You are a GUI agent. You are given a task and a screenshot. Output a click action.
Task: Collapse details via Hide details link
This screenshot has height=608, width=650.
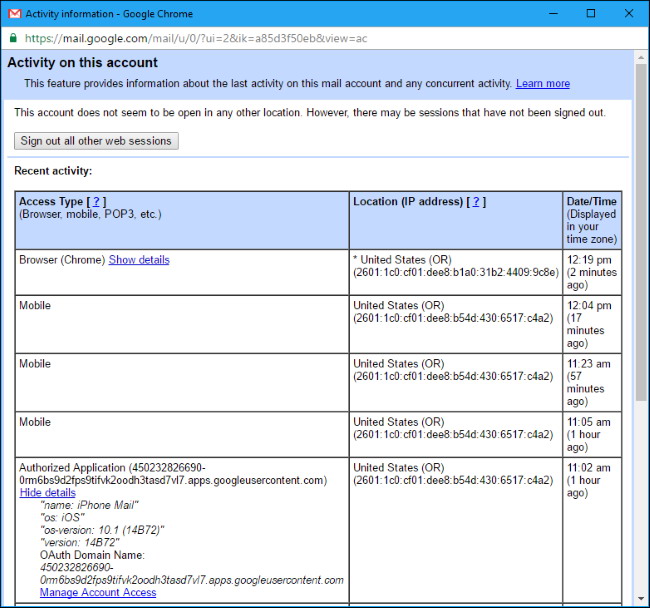click(x=47, y=493)
